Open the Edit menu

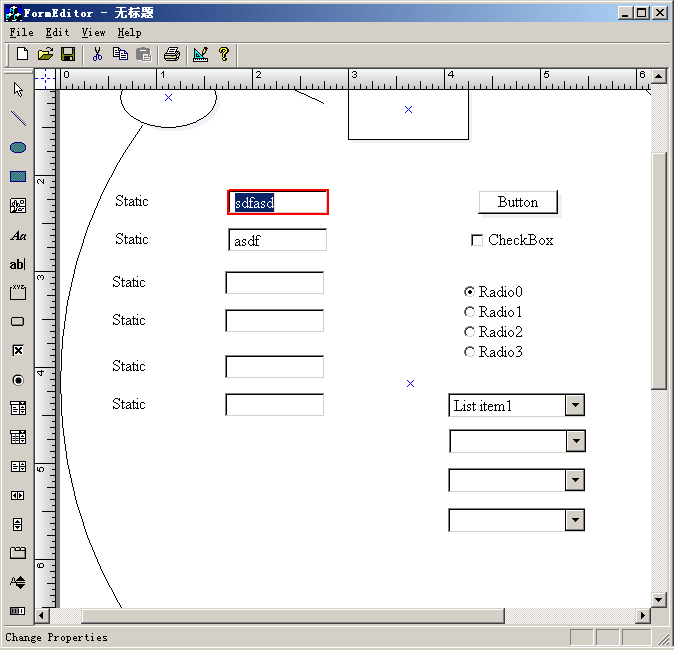[x=57, y=33]
